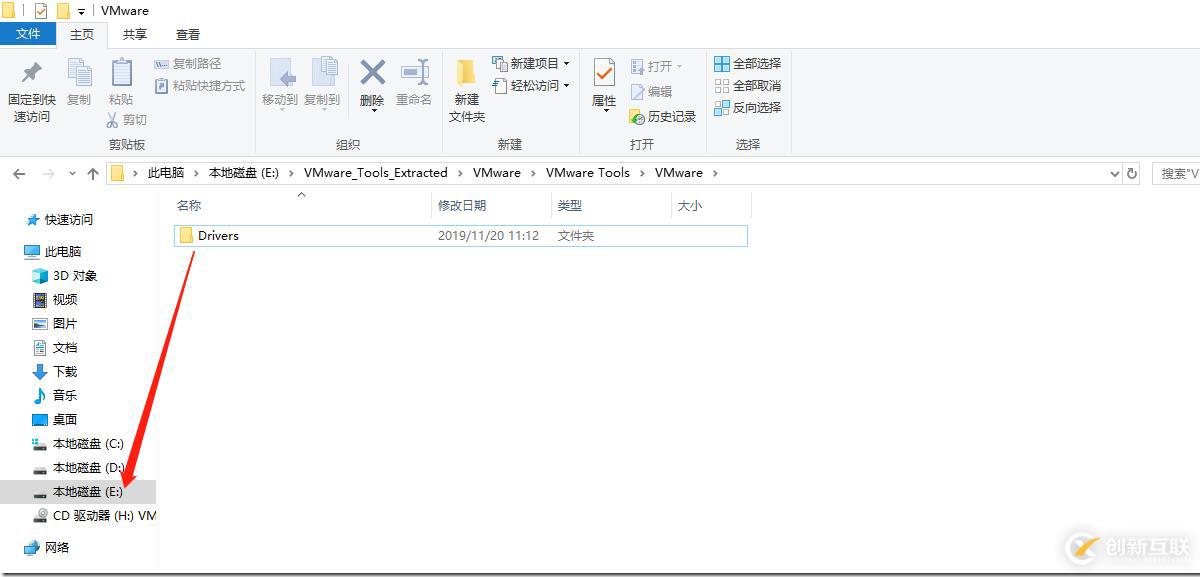1200x577 pixels.
Task: Switch to the 主页 home tab
Action: pos(82,34)
